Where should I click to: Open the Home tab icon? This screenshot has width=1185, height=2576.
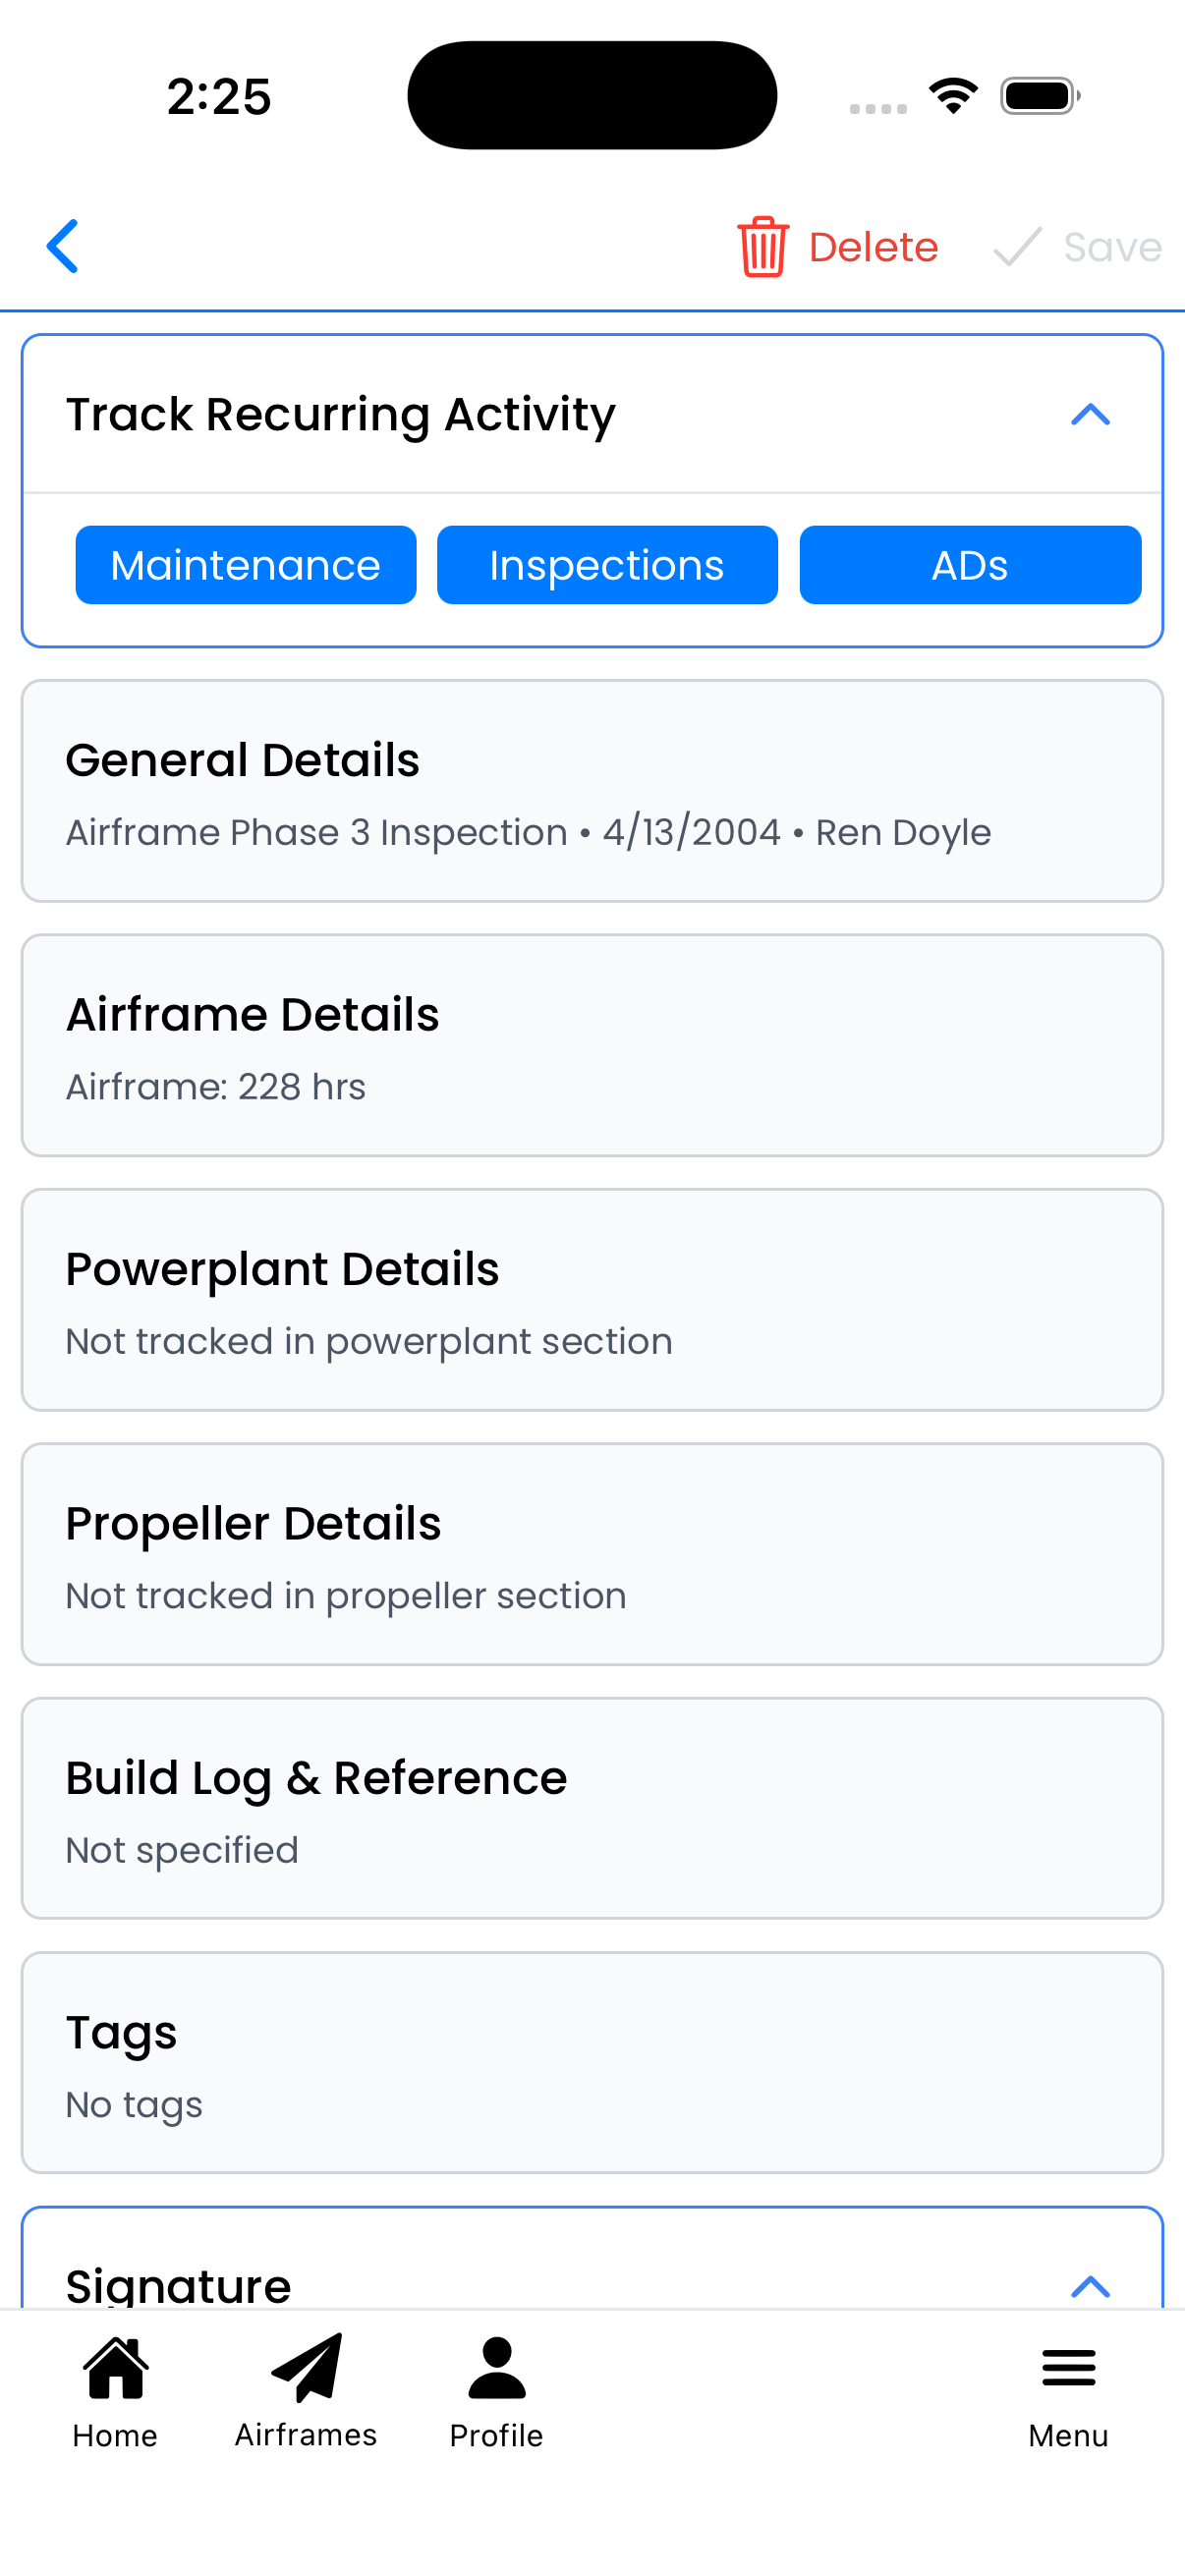point(116,2369)
